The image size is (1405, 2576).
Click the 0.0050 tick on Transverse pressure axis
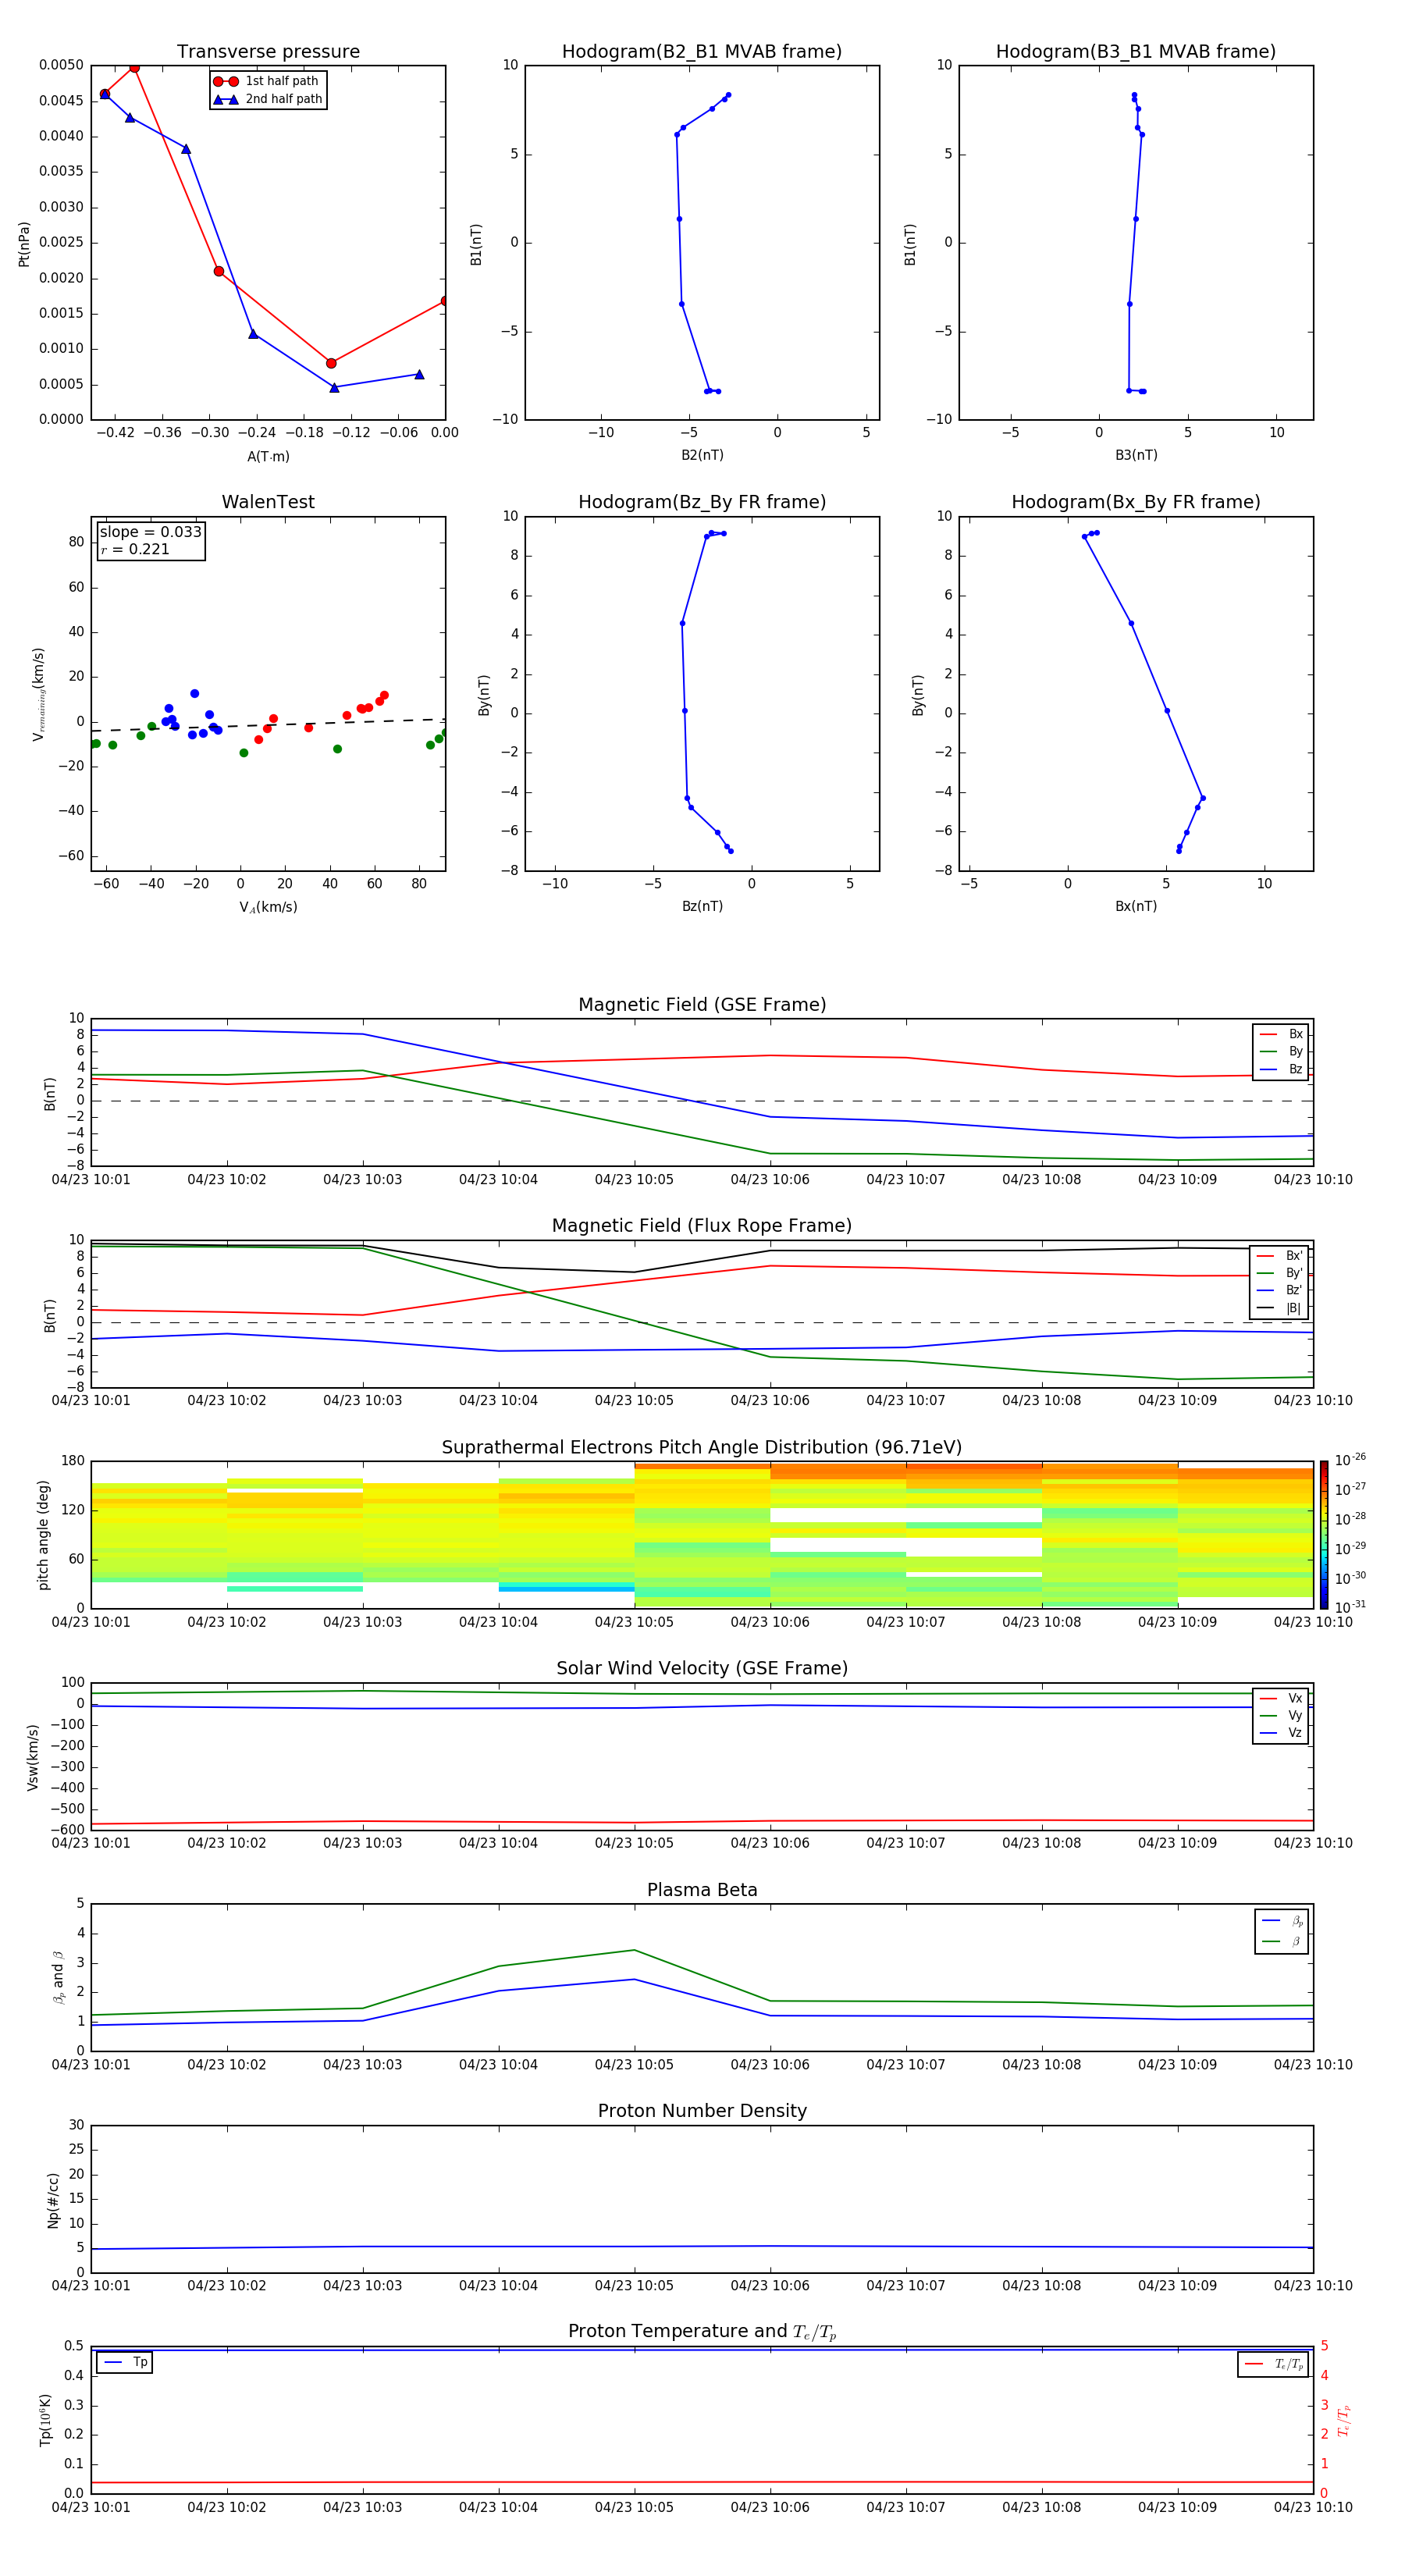point(61,65)
